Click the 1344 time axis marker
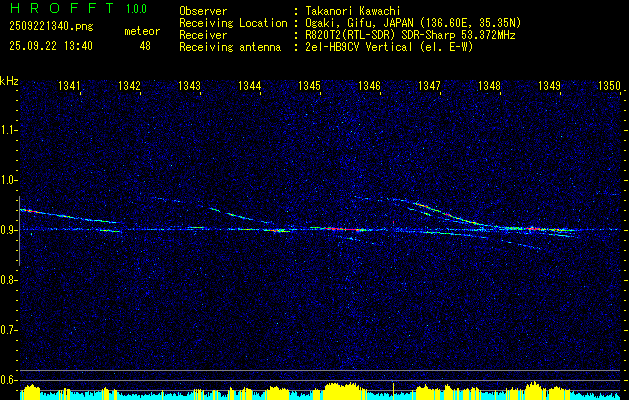 click(x=250, y=85)
